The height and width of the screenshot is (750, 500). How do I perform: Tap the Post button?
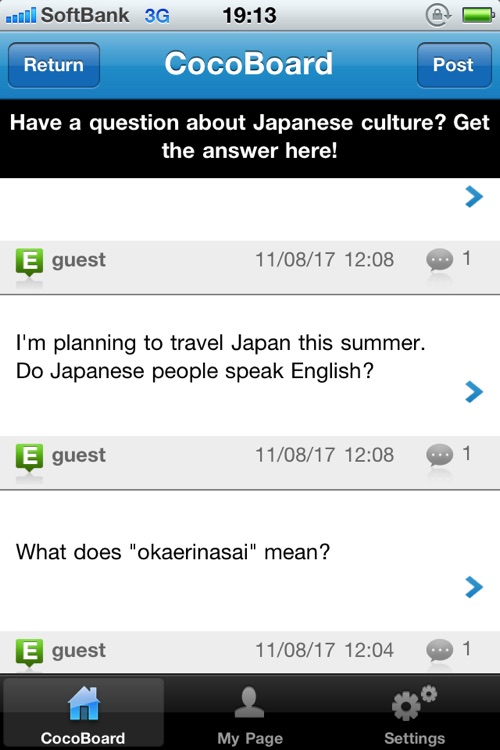[454, 65]
